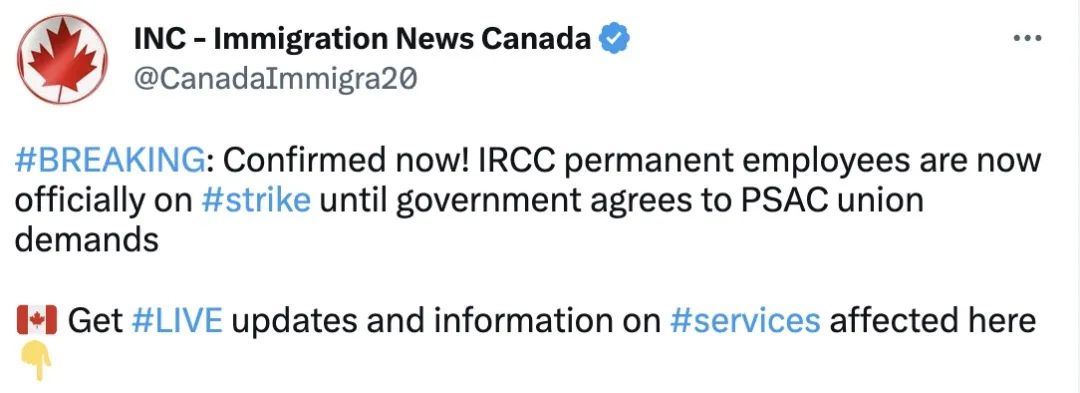Open the #services hashtag
Viewport: 1080px width, 393px height.
click(745, 321)
